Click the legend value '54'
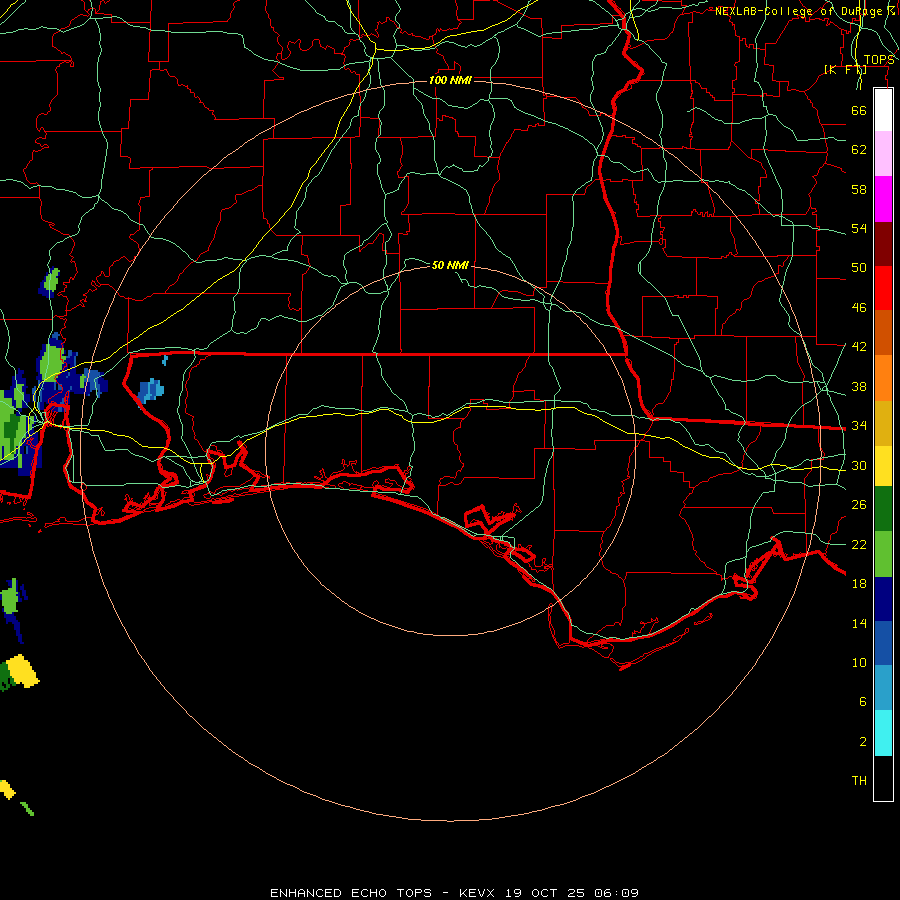The height and width of the screenshot is (900, 900). (x=859, y=228)
